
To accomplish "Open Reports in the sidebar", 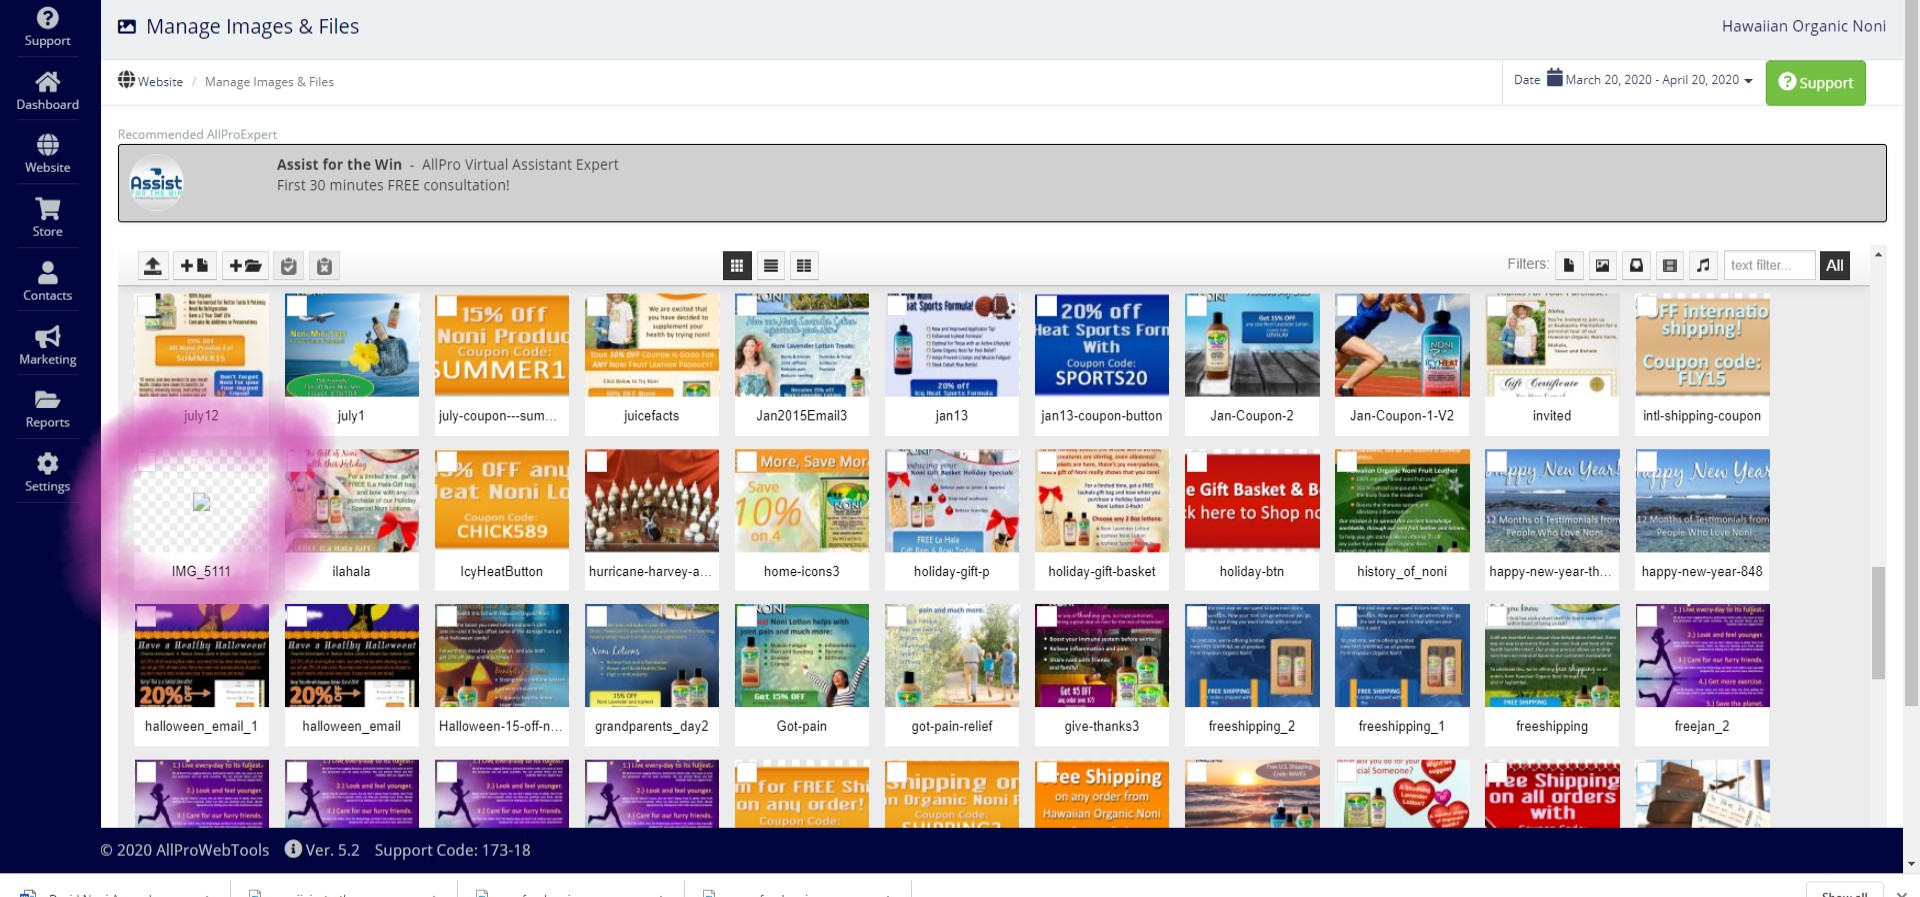I will coord(48,409).
